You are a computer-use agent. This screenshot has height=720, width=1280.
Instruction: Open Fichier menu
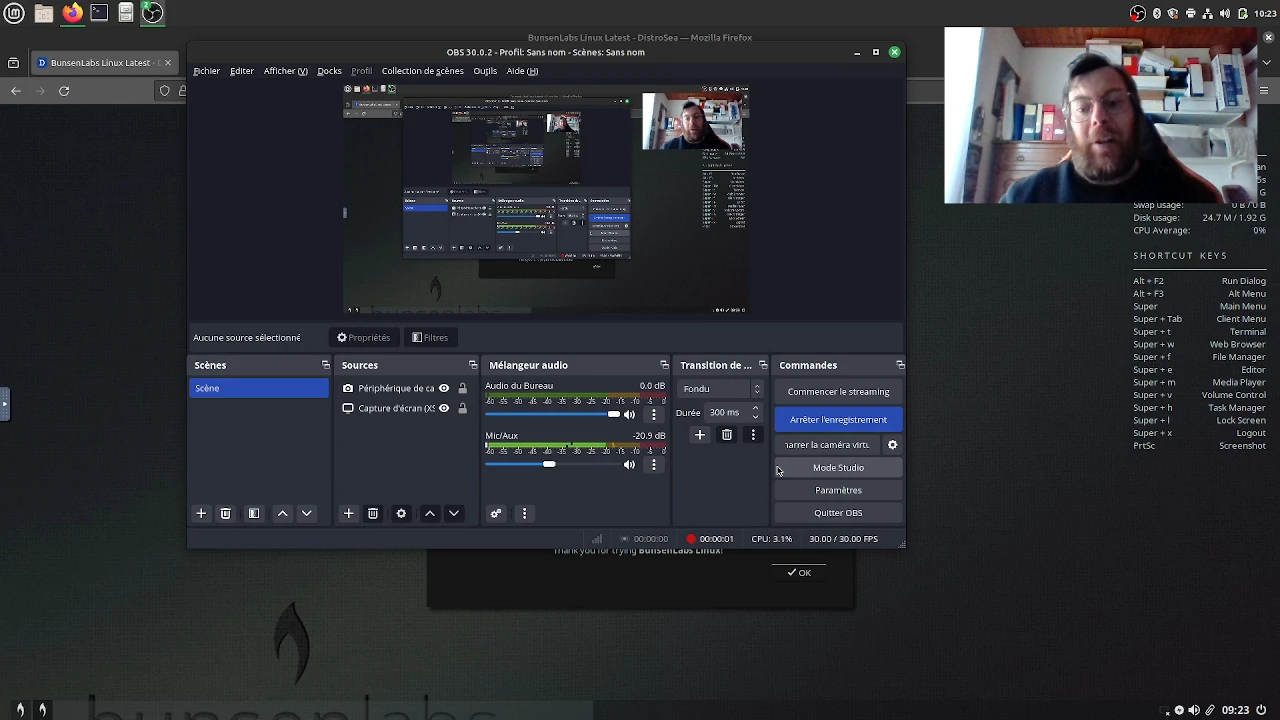pyautogui.click(x=207, y=71)
